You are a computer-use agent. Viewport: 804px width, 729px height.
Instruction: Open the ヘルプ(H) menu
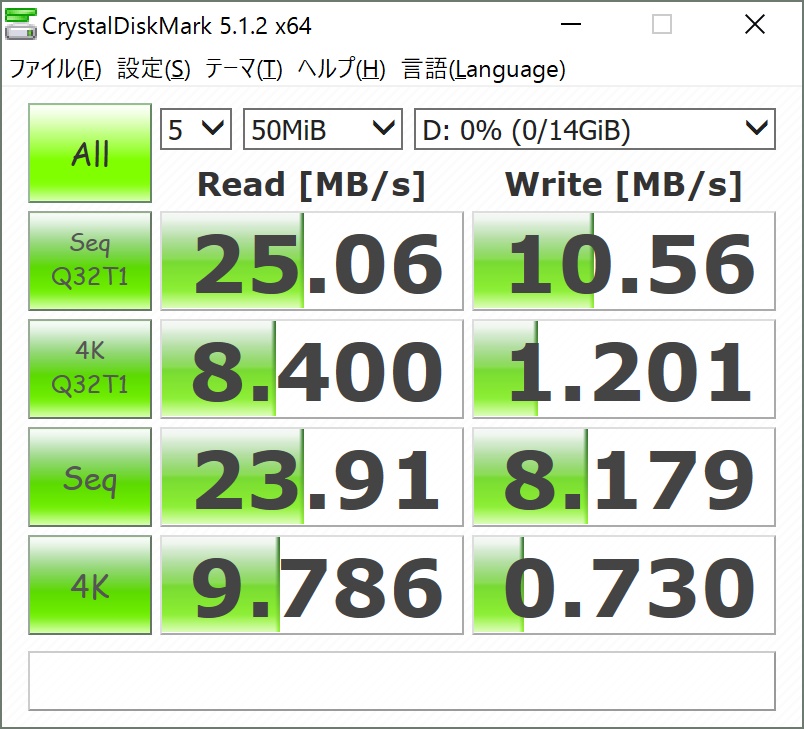click(341, 69)
